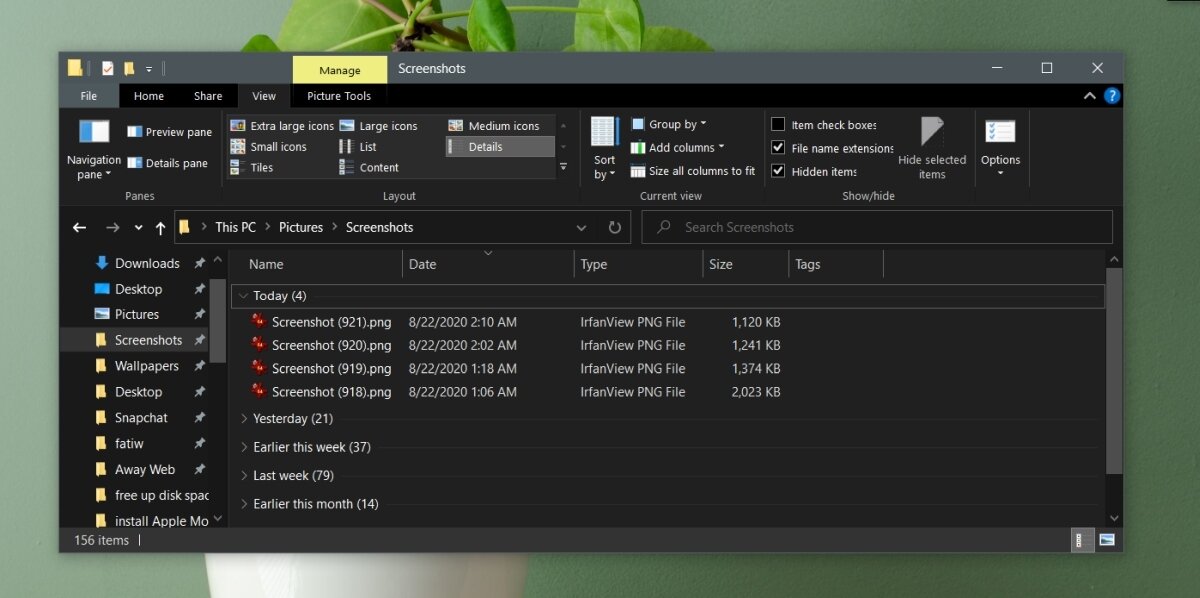
Task: Click the Navigation pane icon
Action: coord(93,132)
